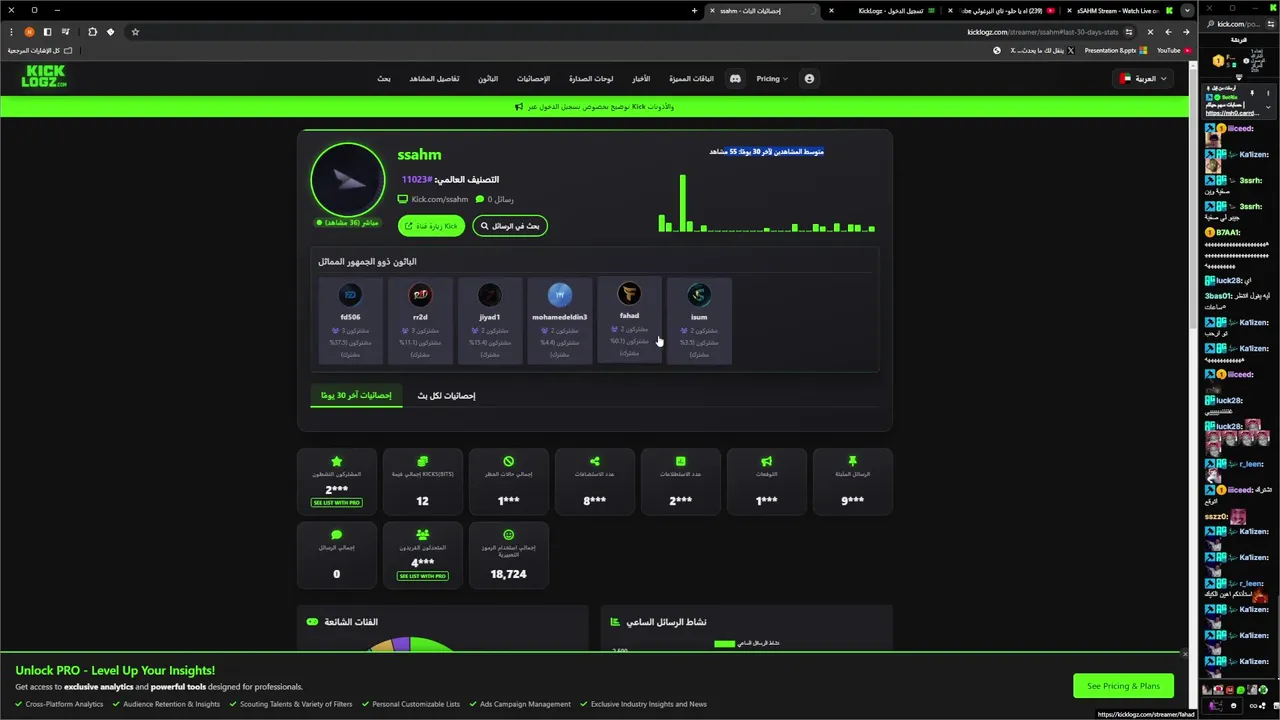The height and width of the screenshot is (720, 1280).
Task: Click SEE LIST WITH PRO under subscribers
Action: click(336, 502)
